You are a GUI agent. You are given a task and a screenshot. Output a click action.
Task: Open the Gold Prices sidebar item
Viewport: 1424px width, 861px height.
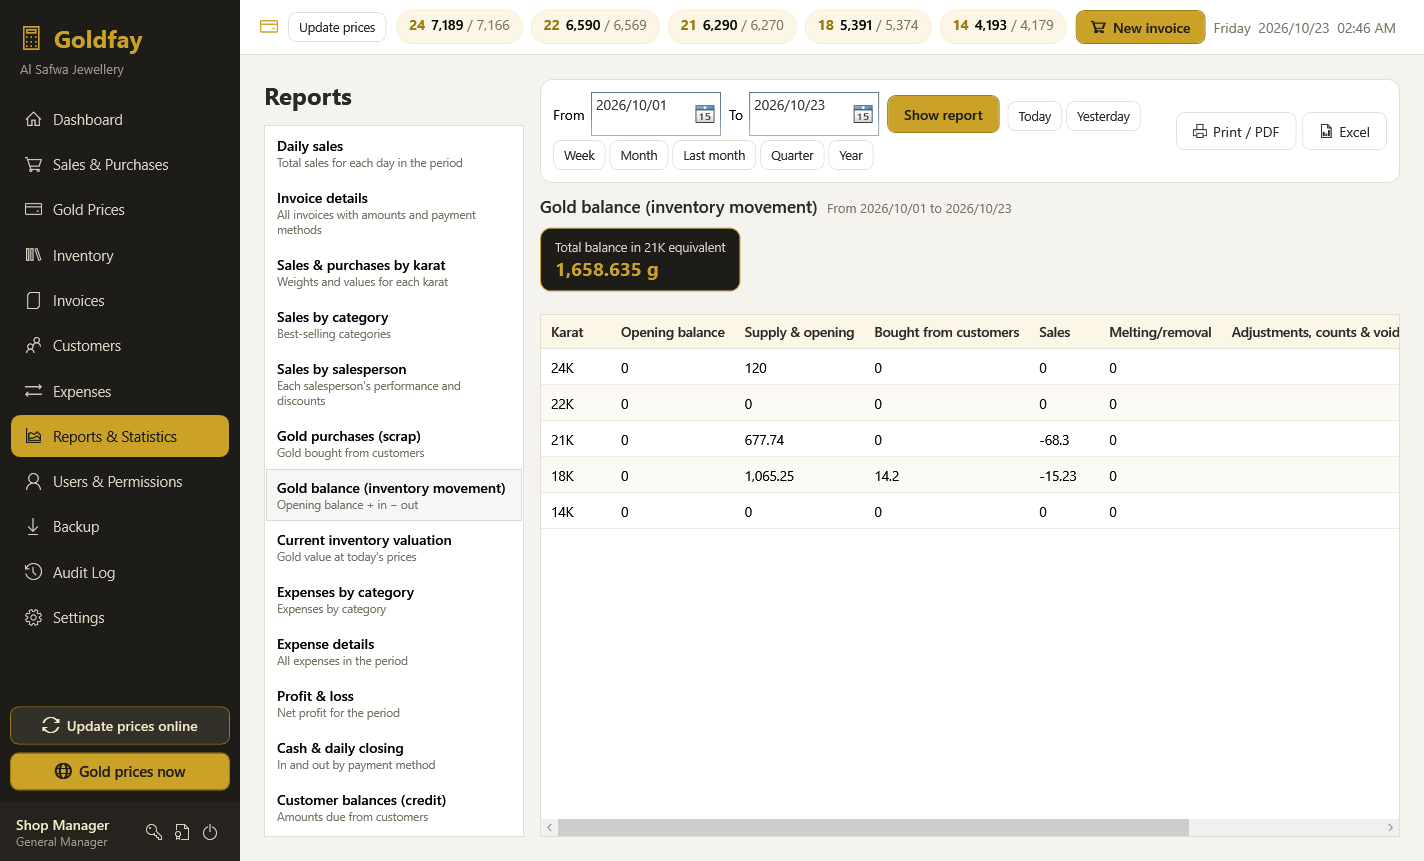(x=120, y=209)
